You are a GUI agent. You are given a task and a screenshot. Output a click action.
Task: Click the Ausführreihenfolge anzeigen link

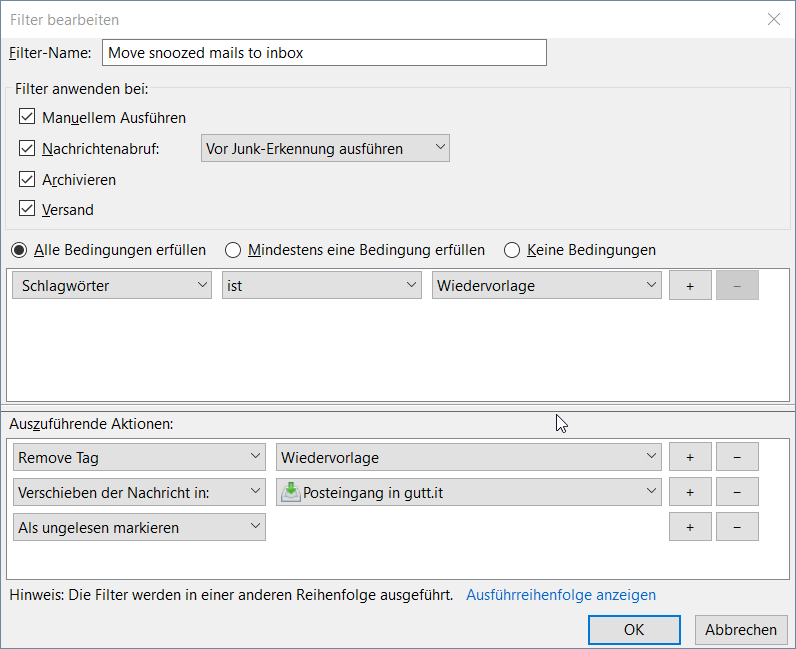tap(561, 595)
